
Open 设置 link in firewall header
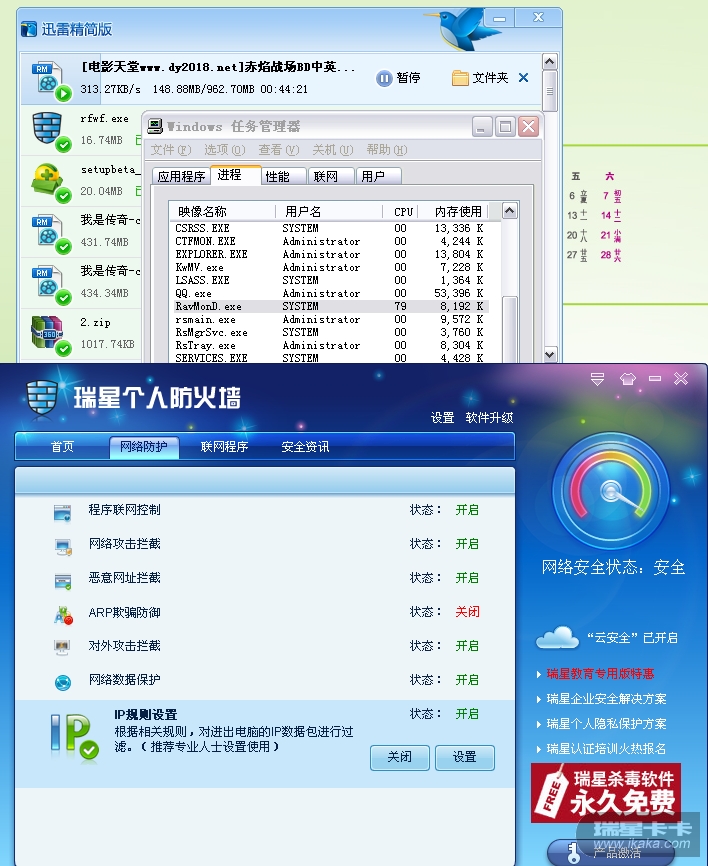442,418
